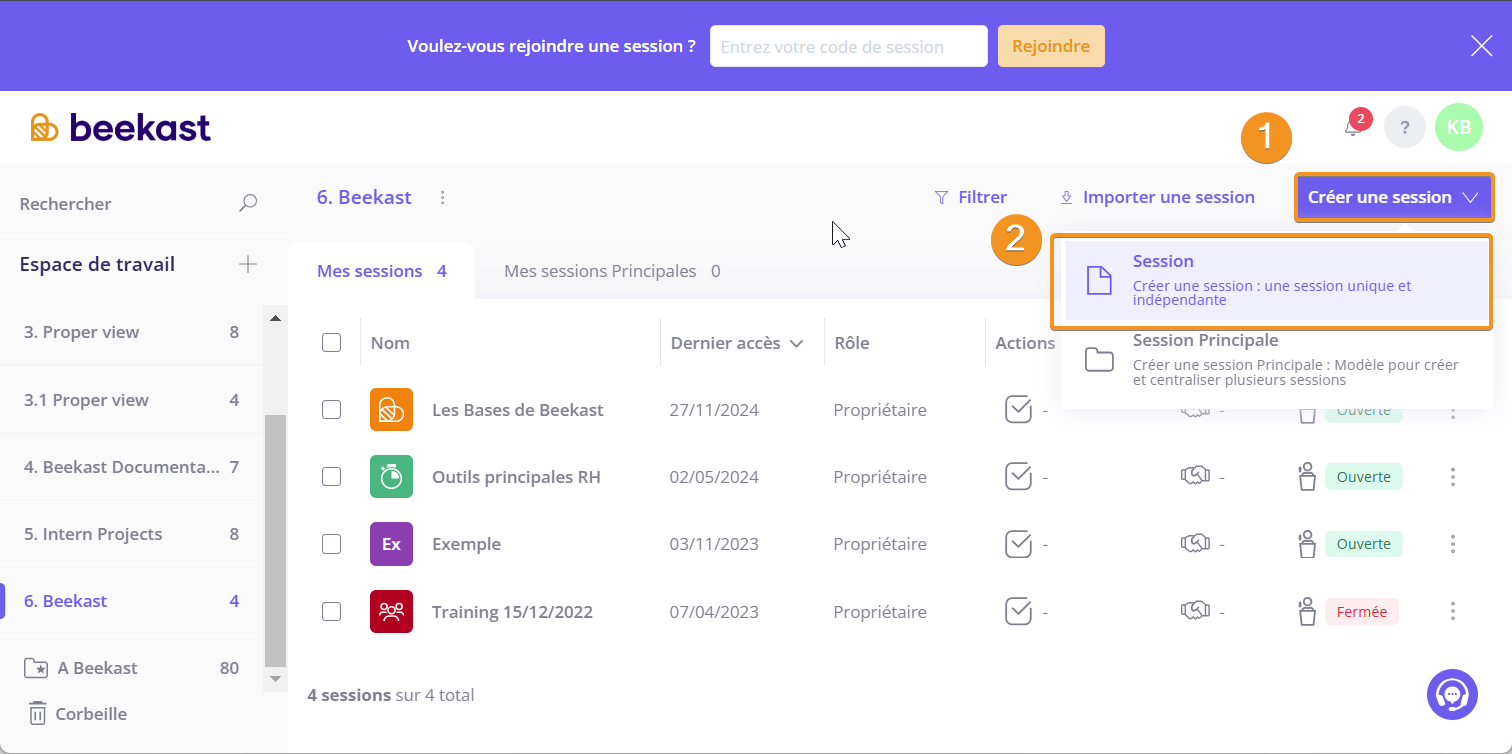Click the Outils principales RH session icon
This screenshot has width=1512, height=754.
click(391, 477)
